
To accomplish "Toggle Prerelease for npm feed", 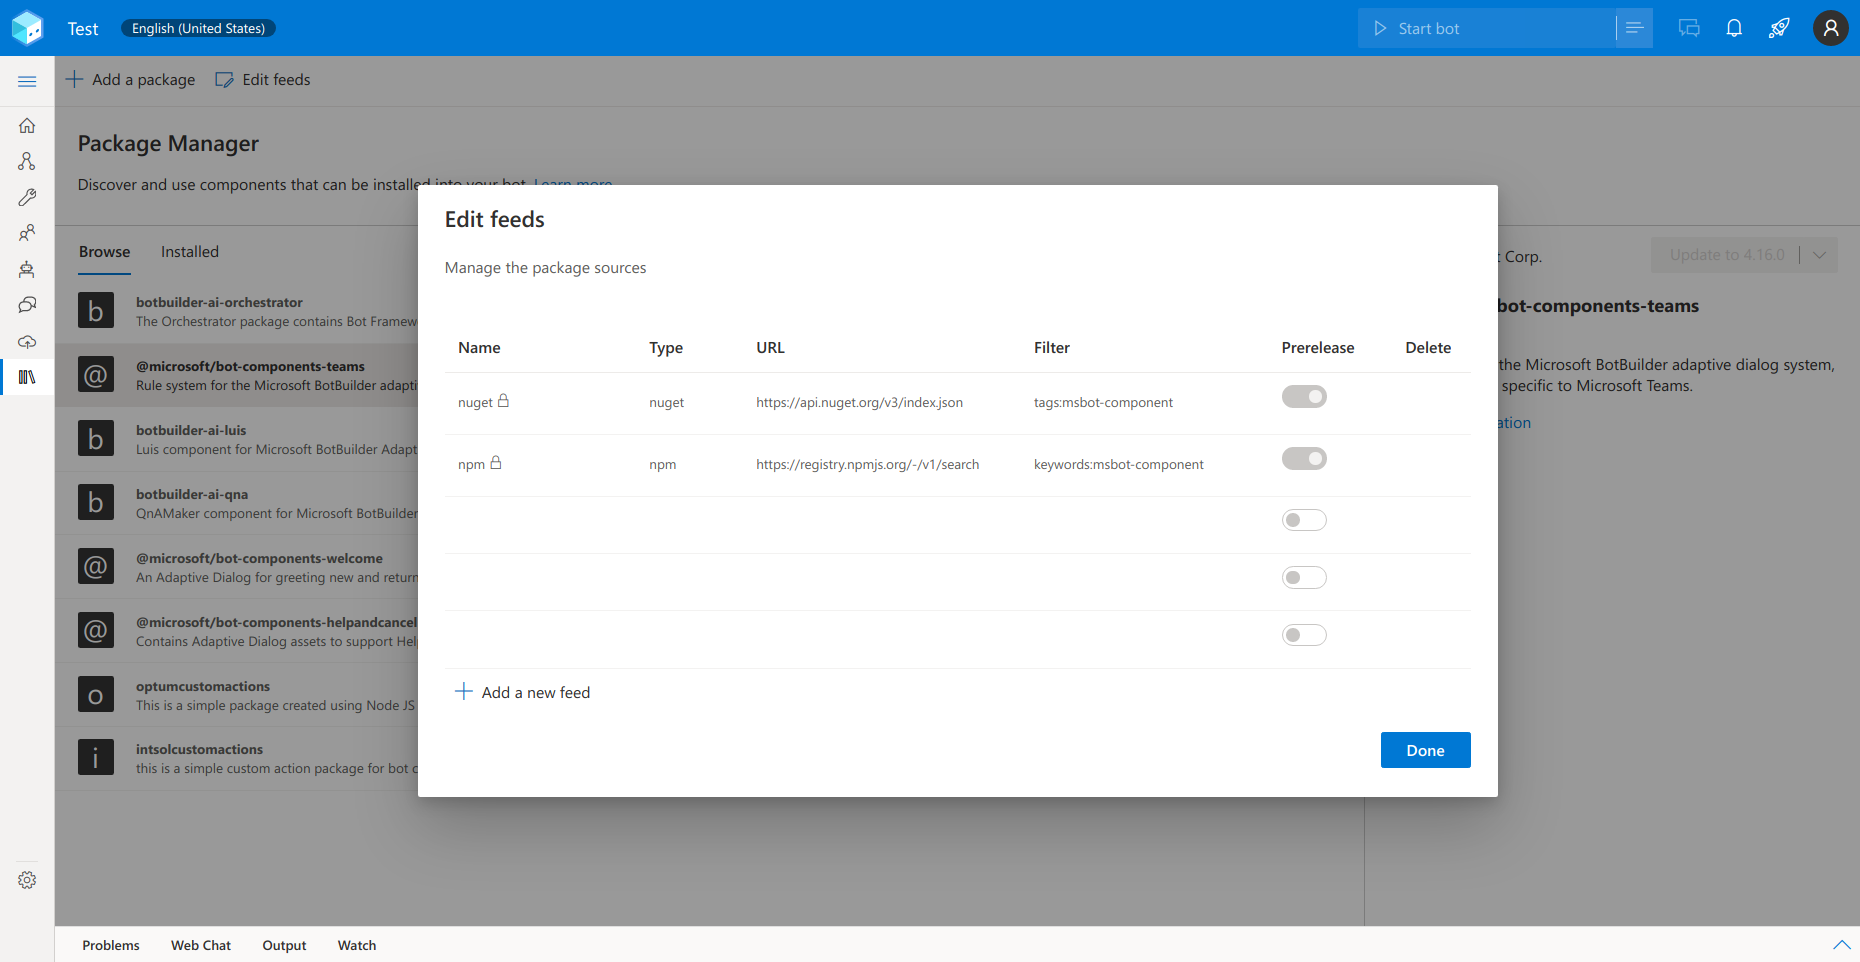I will (1304, 459).
